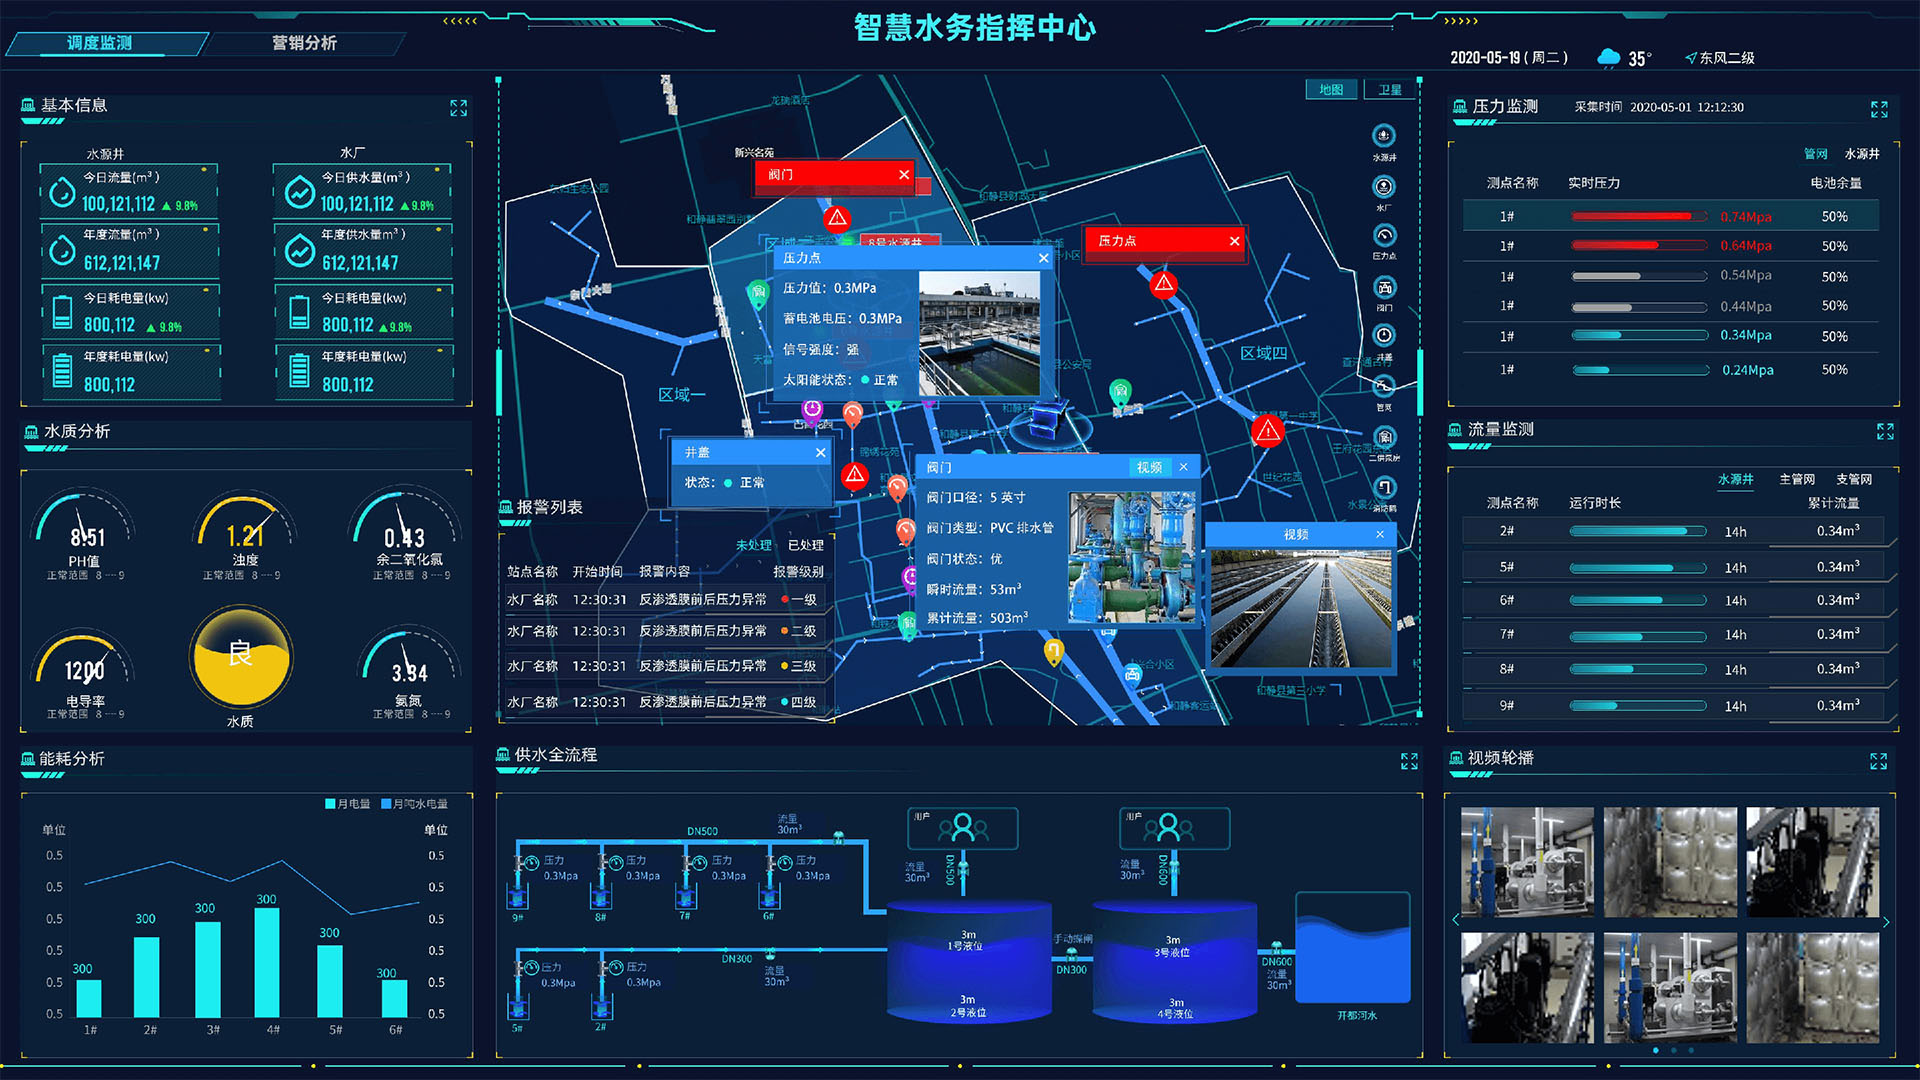Click red warning marker above 区域四

click(x=1163, y=285)
